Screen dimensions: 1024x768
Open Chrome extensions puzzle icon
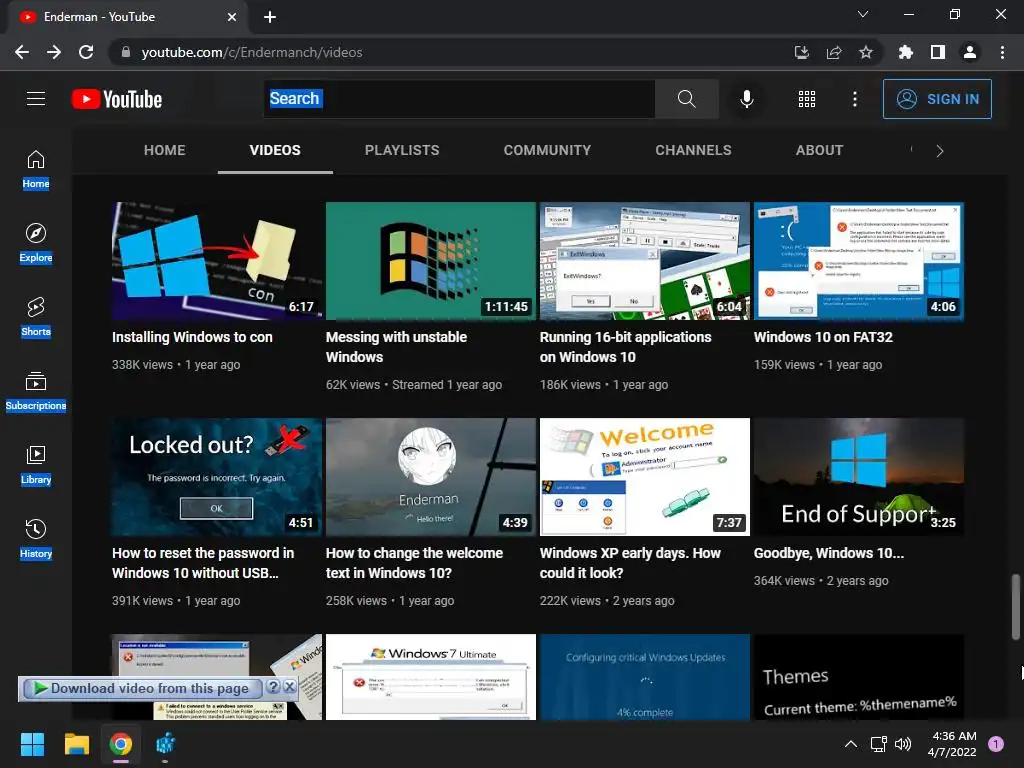tap(905, 52)
